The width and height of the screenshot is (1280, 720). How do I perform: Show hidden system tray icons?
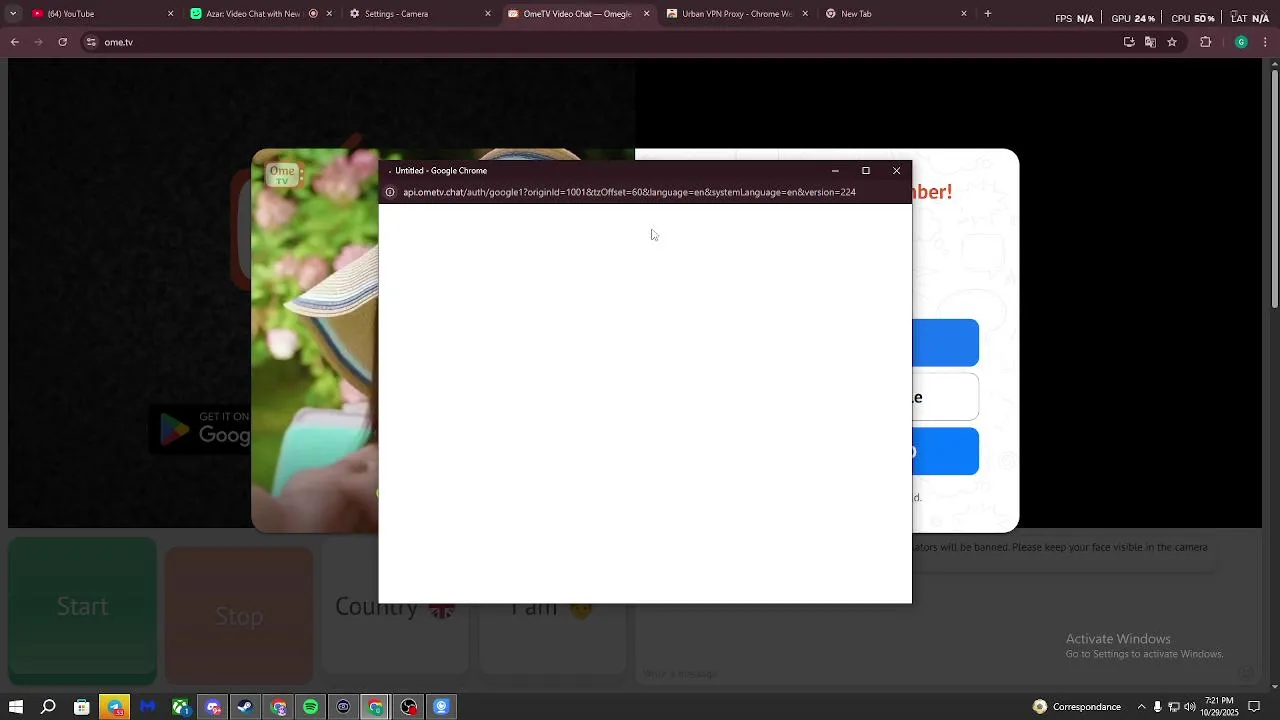[x=1141, y=707]
